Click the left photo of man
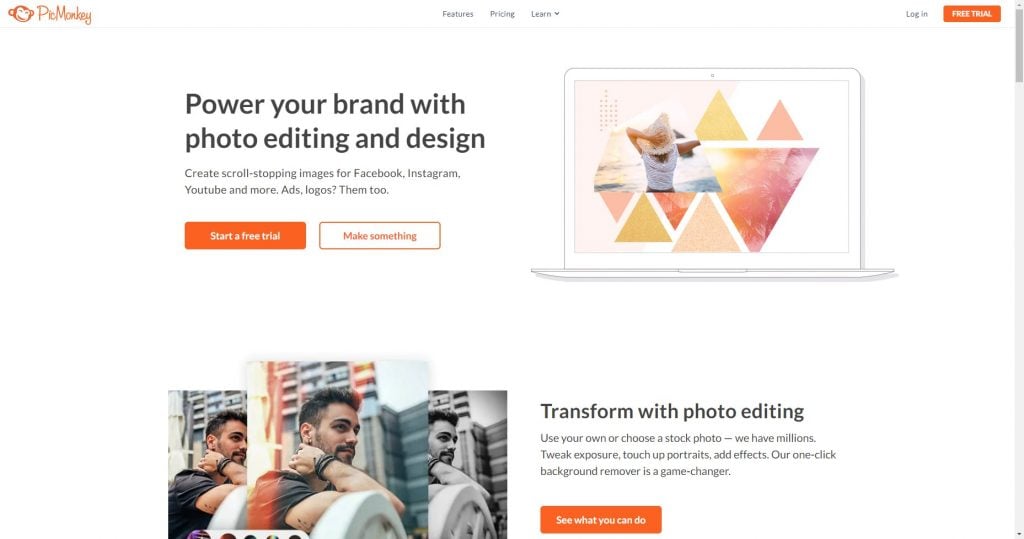 208,465
